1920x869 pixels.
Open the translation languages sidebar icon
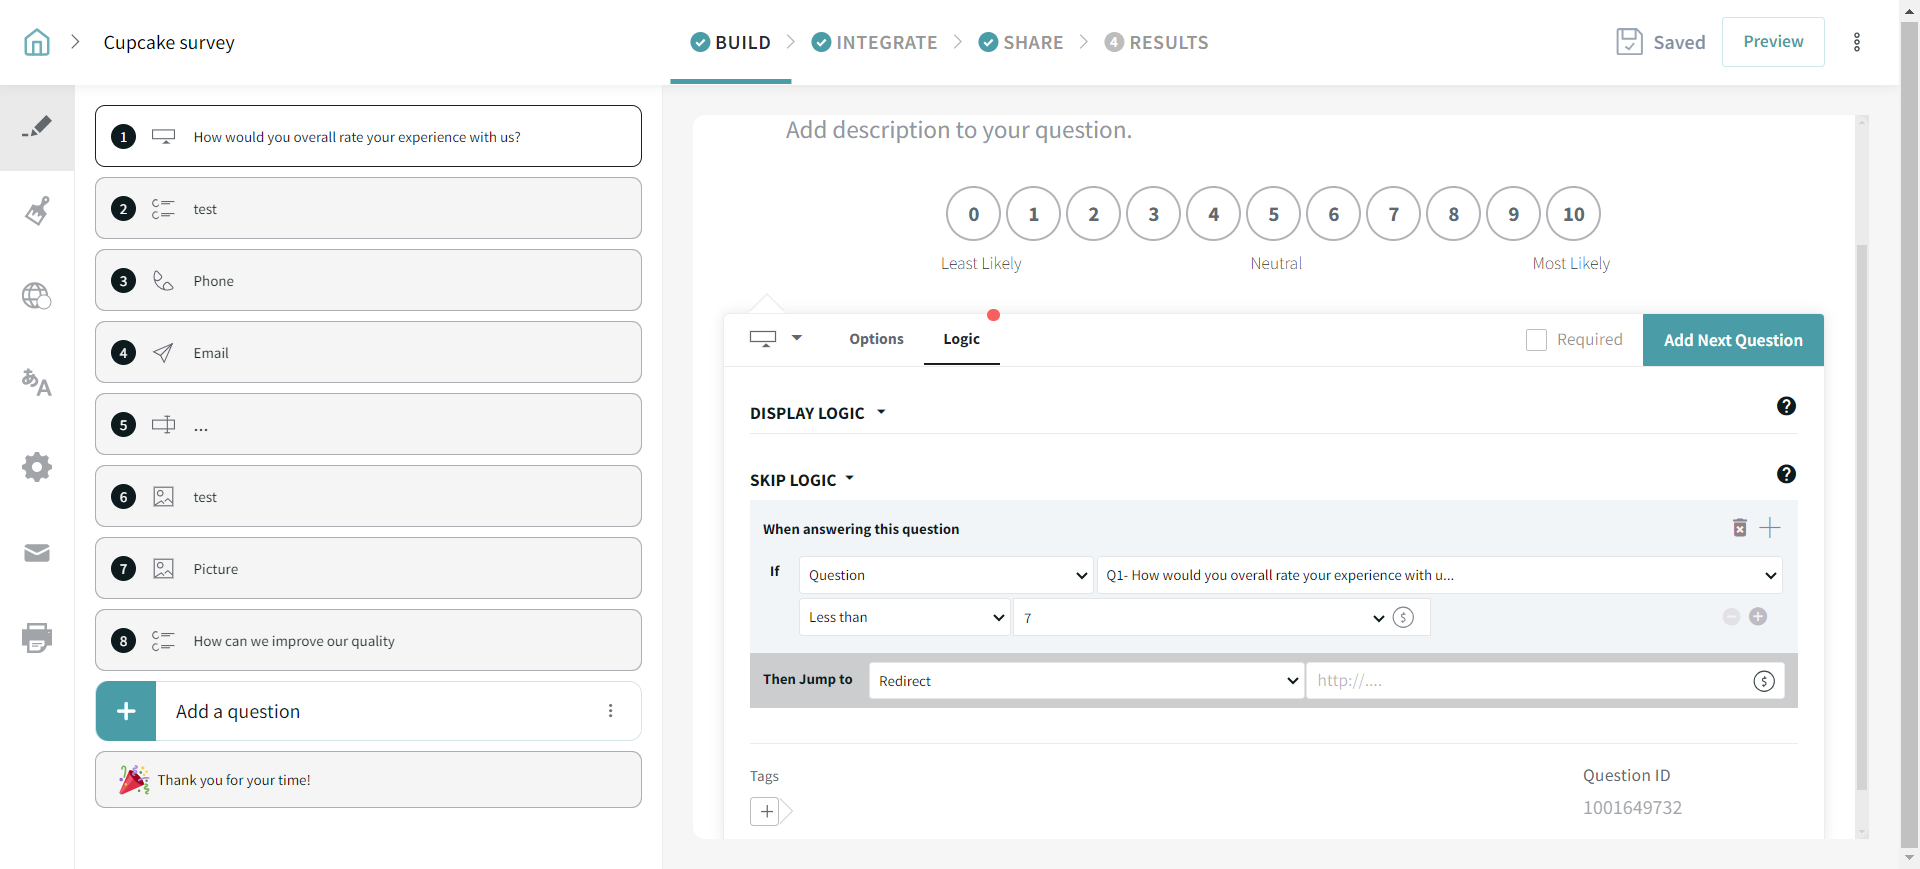[37, 382]
